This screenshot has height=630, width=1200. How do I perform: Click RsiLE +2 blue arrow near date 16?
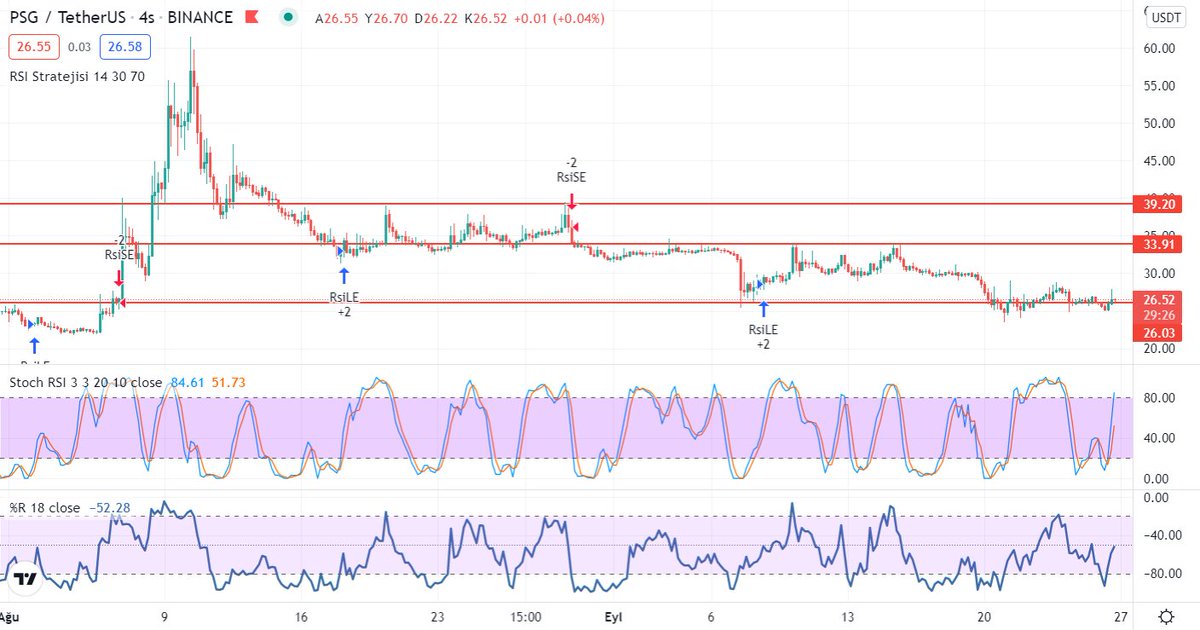tap(344, 277)
